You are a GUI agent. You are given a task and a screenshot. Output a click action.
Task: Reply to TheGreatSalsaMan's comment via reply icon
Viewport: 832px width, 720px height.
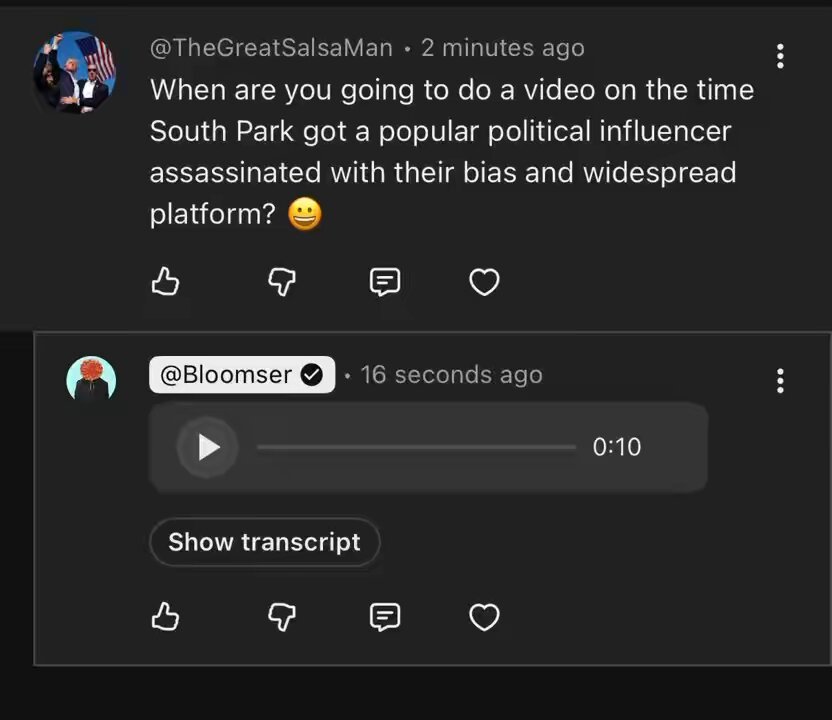[385, 282]
